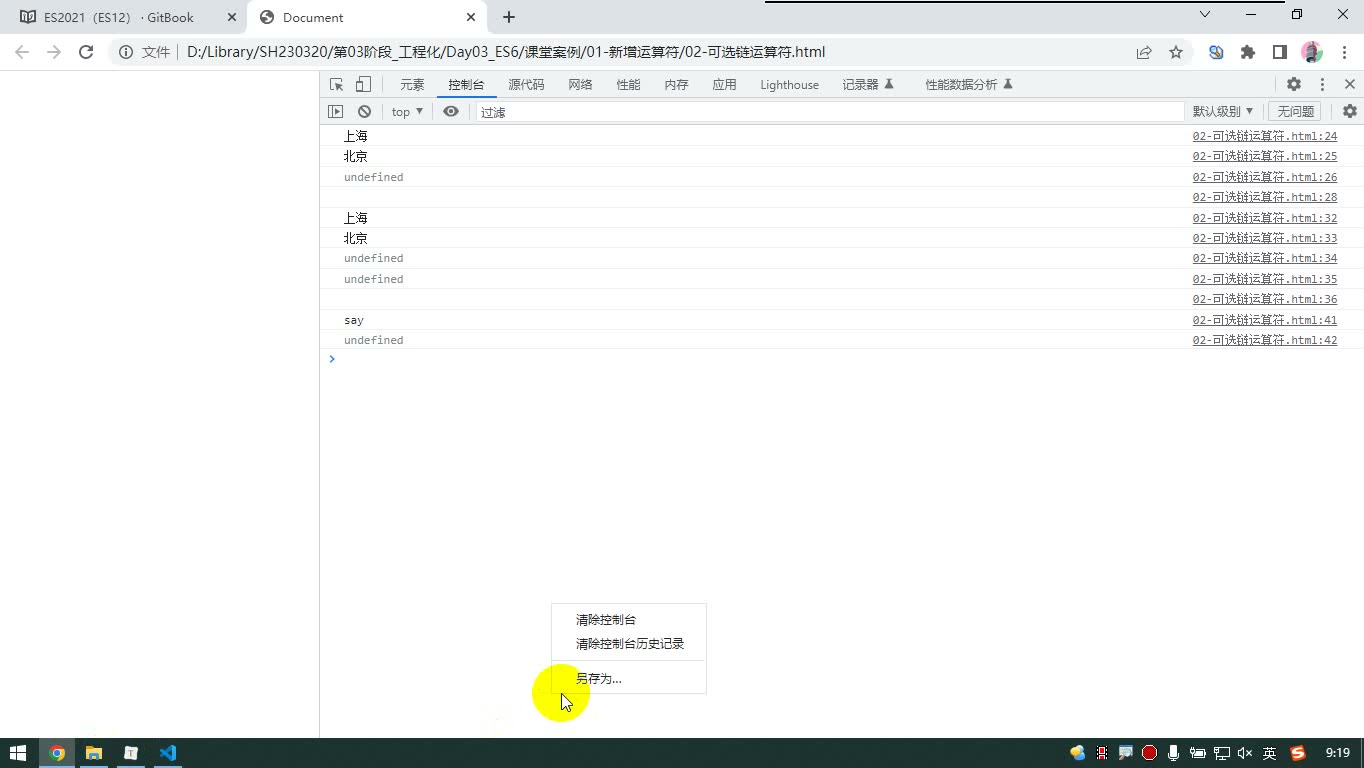Reload the current page
This screenshot has height=768, width=1364.
click(86, 52)
